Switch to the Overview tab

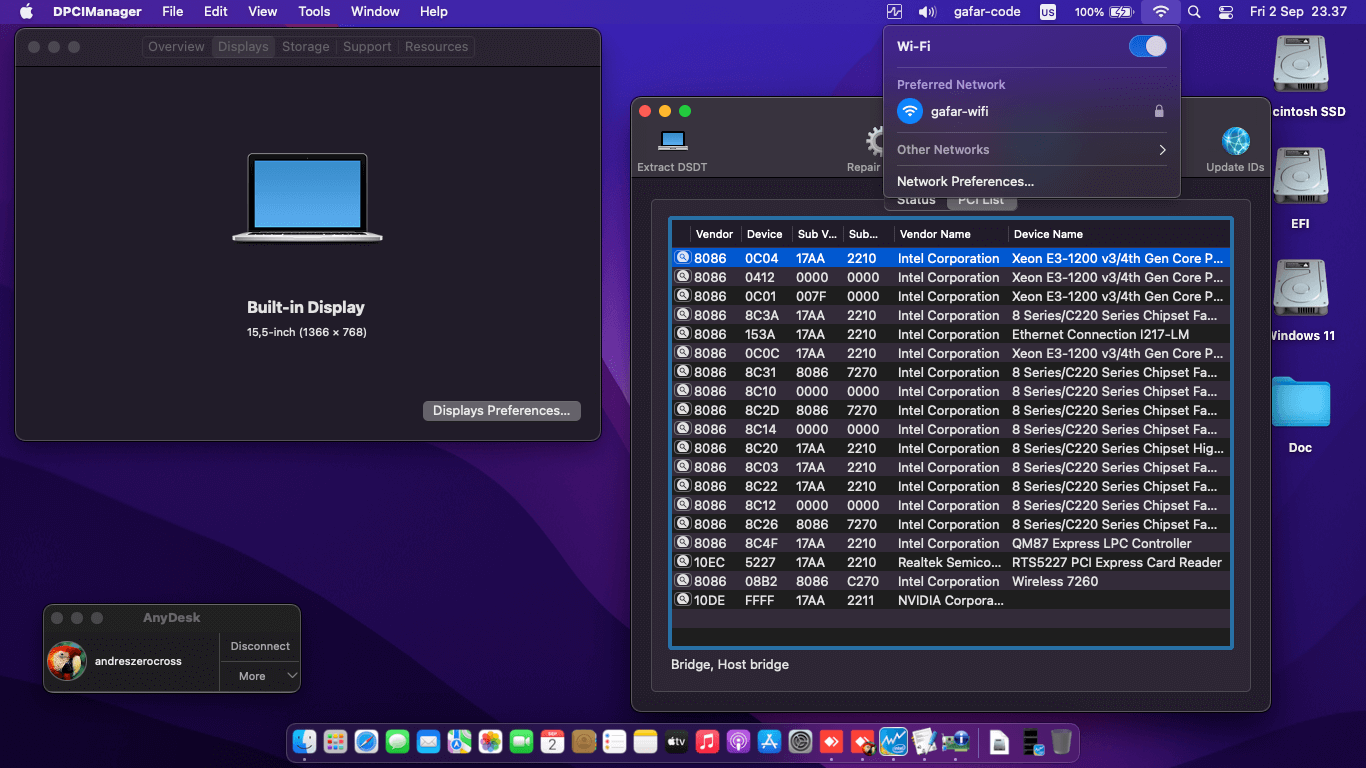[176, 47]
